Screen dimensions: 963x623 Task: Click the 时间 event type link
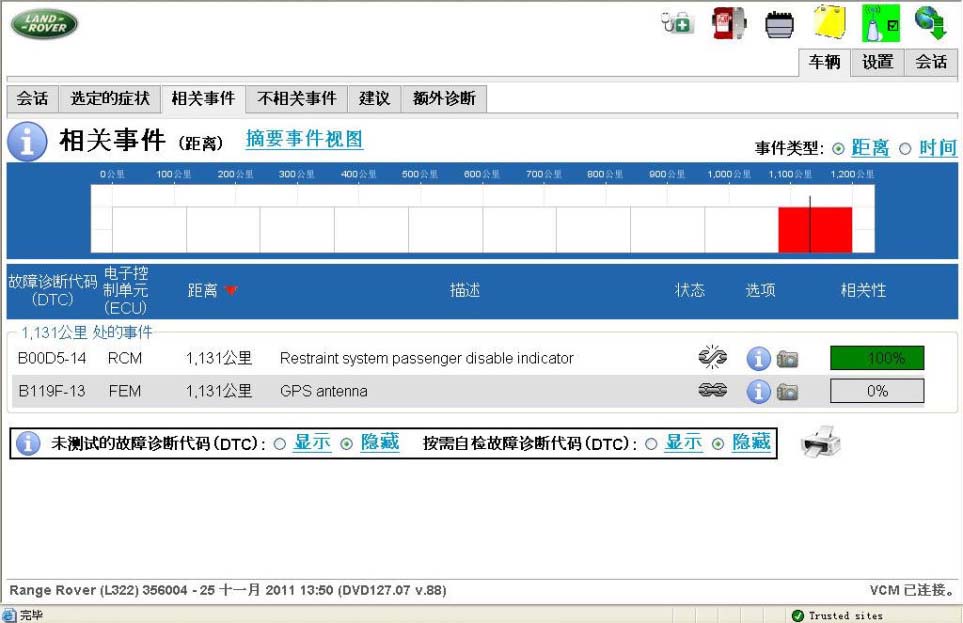tap(938, 148)
